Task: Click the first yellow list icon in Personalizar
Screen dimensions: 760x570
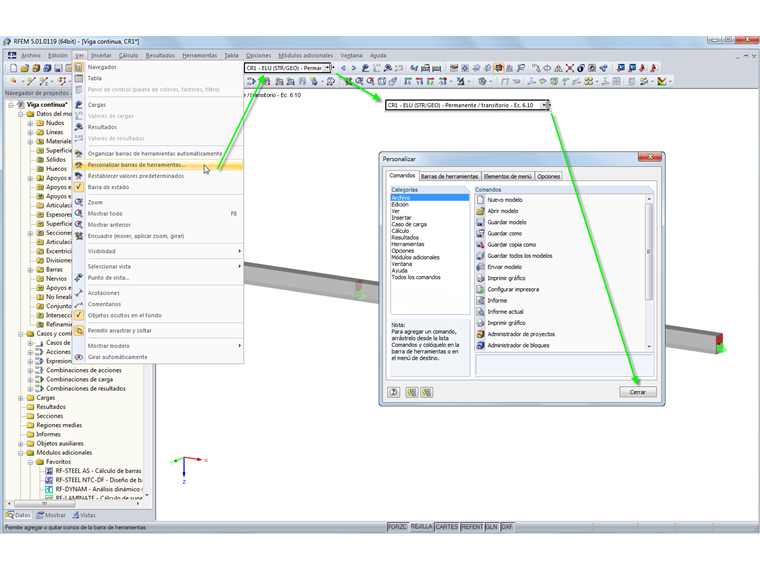Action: (x=412, y=392)
